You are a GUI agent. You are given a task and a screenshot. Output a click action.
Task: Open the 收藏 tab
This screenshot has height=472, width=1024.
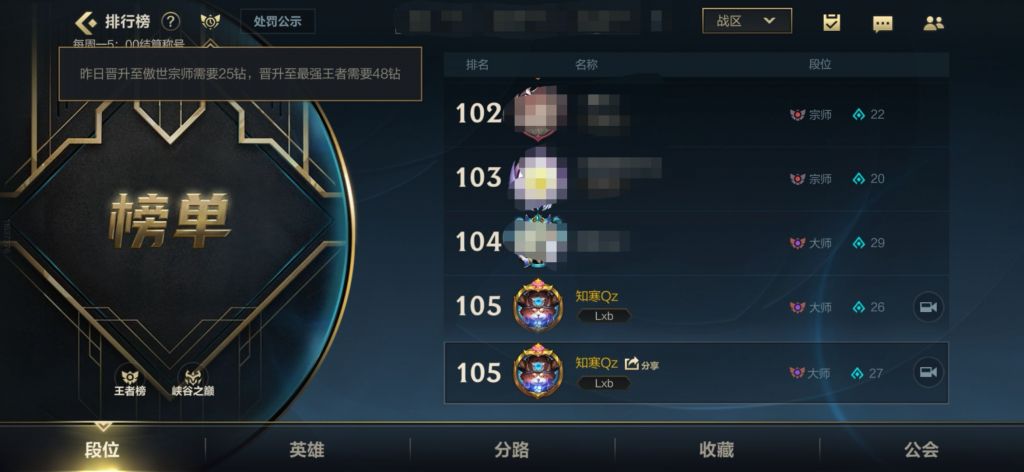(716, 449)
